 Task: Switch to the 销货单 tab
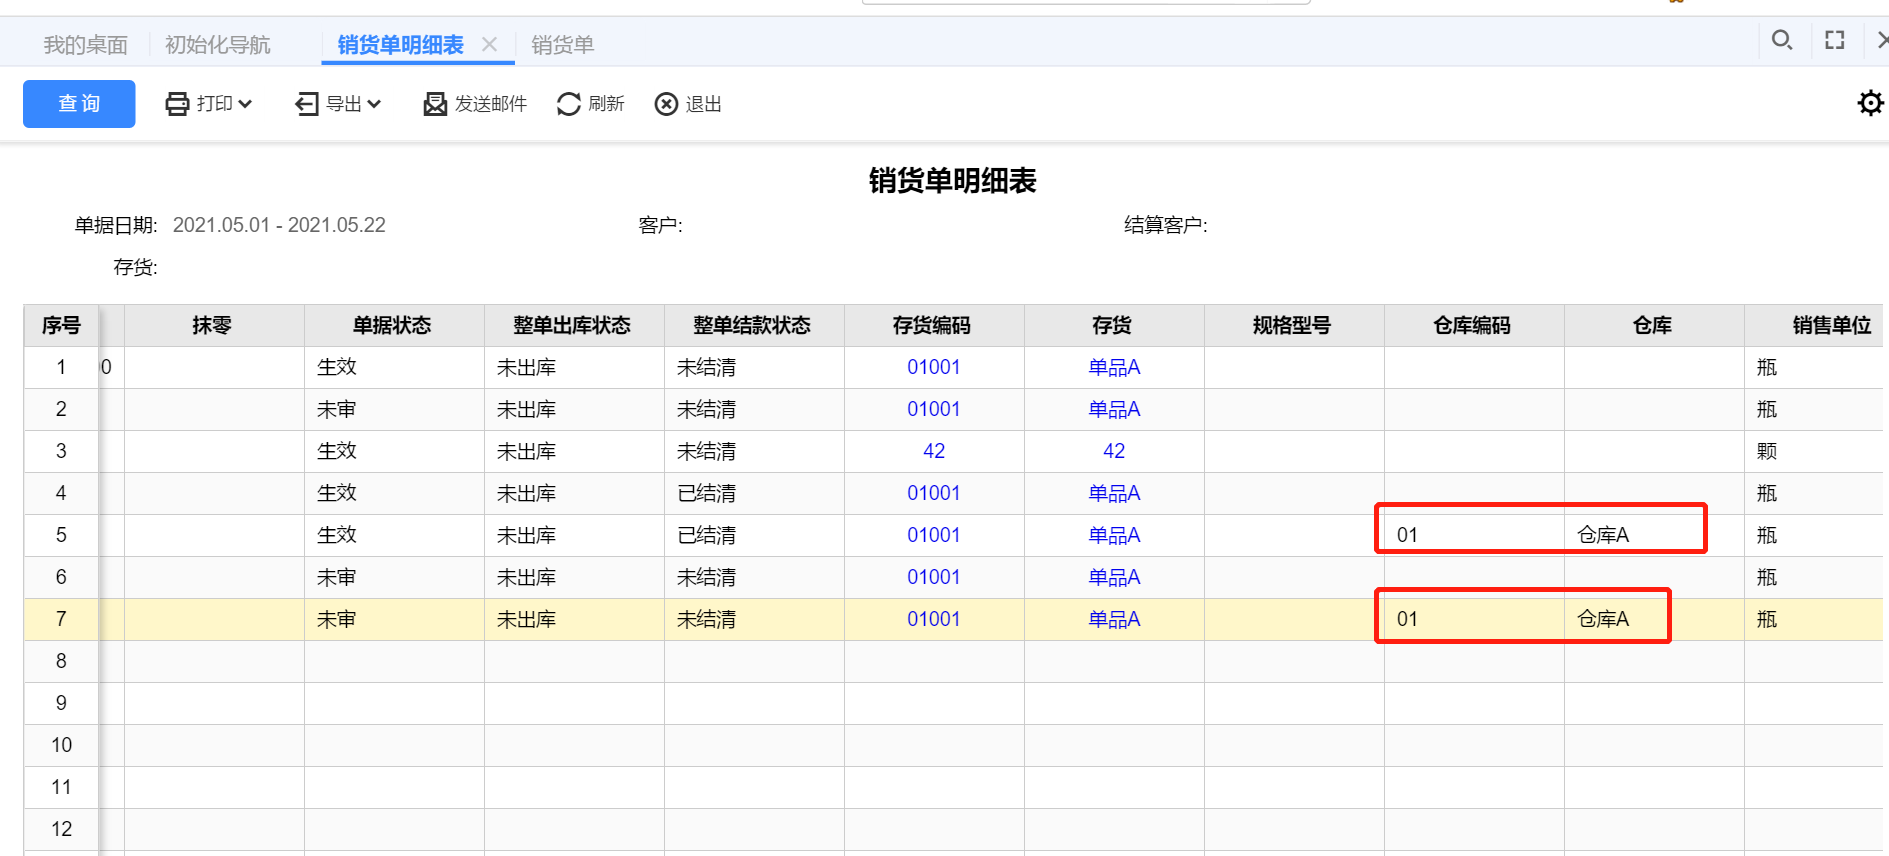(x=562, y=45)
